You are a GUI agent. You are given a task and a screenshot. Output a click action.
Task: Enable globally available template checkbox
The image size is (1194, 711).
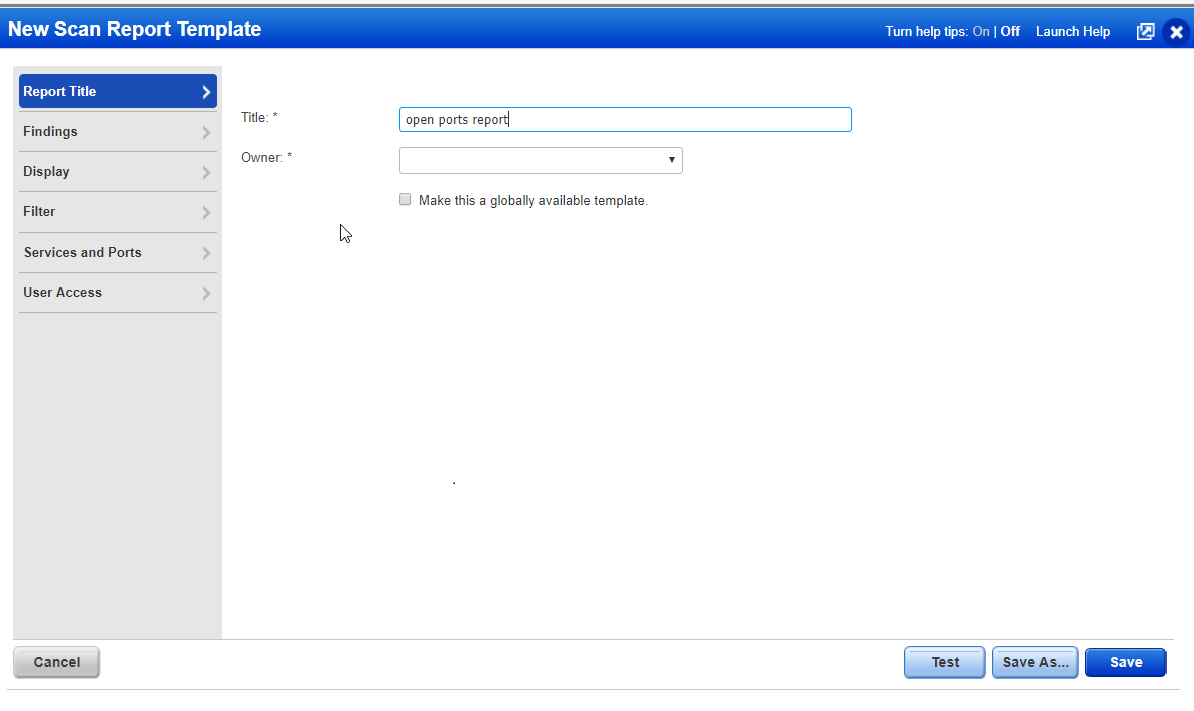(405, 199)
